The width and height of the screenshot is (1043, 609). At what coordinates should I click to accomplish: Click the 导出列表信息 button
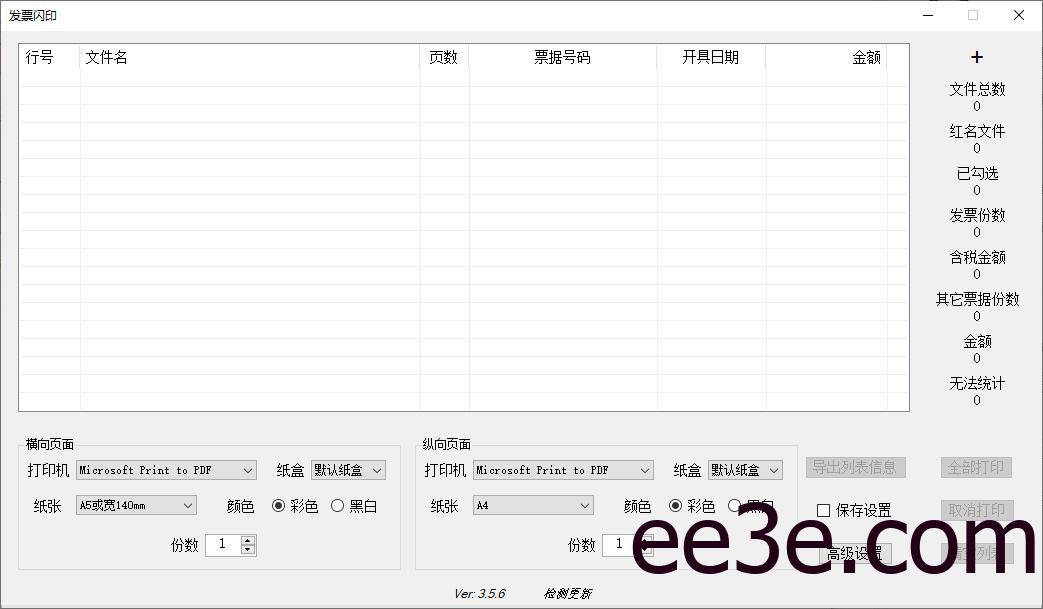click(855, 467)
